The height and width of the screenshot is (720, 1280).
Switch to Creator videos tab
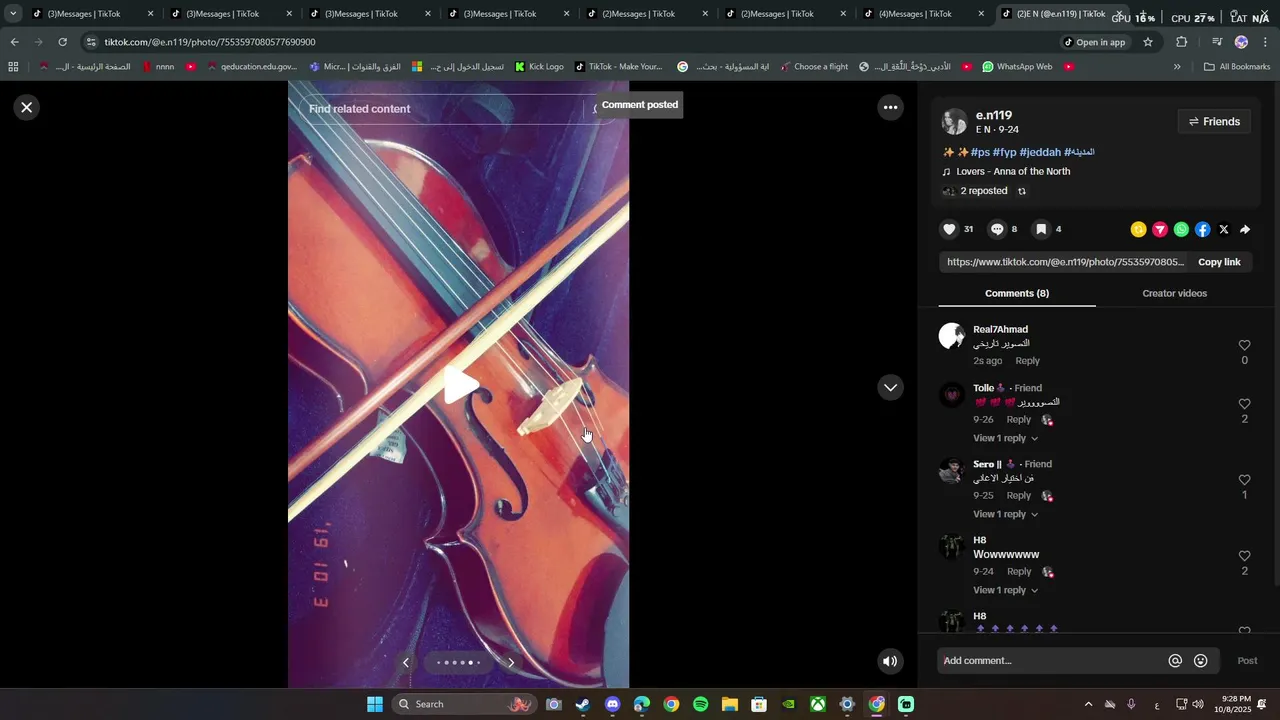click(x=1174, y=294)
